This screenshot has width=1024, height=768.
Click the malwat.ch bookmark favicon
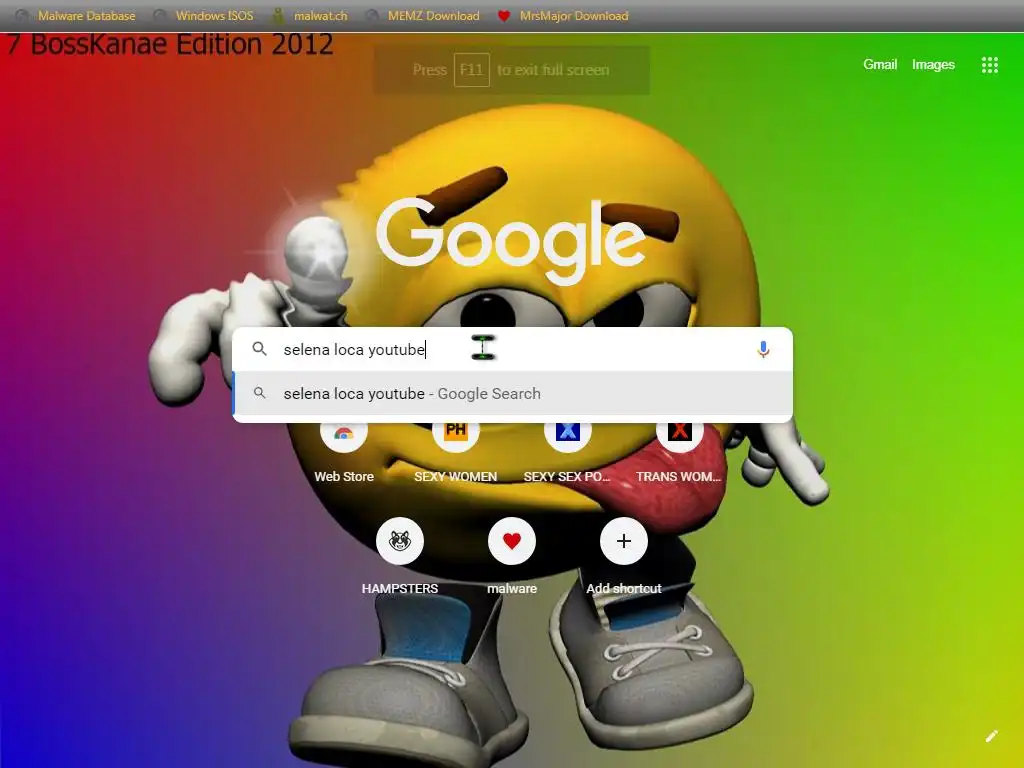pos(278,16)
